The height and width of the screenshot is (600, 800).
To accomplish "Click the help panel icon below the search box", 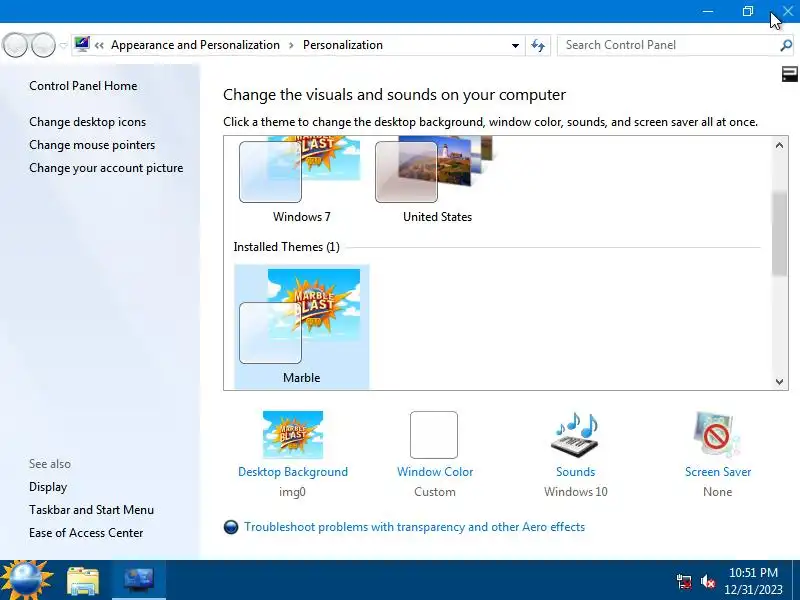I will (789, 74).
